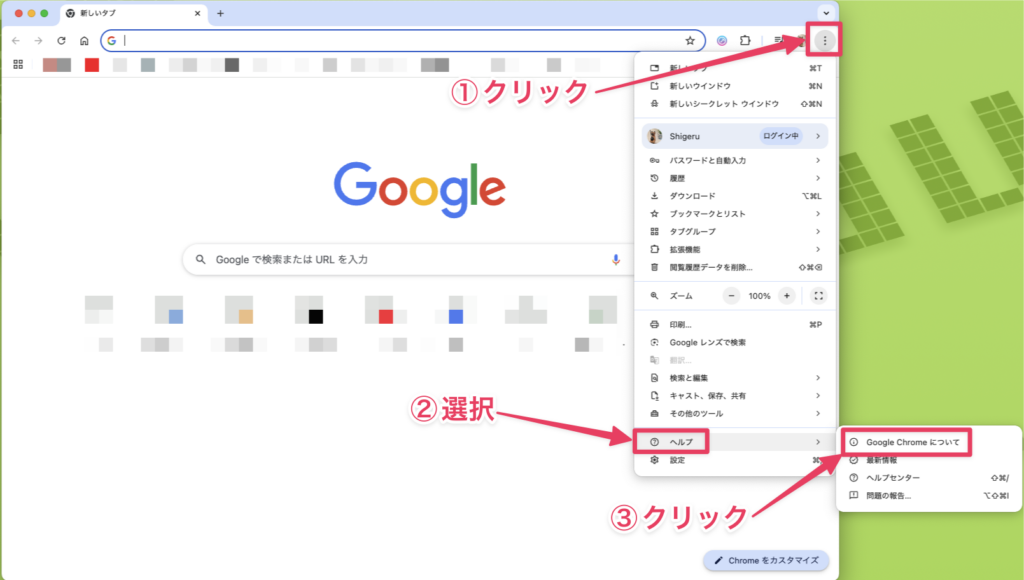This screenshot has width=1024, height=580.
Task: Expand the 拡張機能 submenu
Action: (x=735, y=249)
